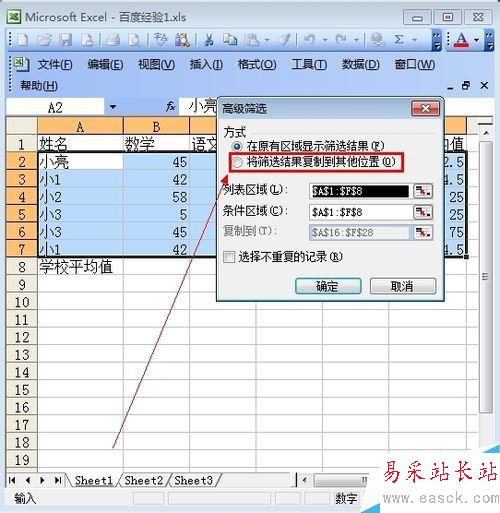Expand the Font Color dropdown arrow
The width and height of the screenshot is (500, 513).
coord(476,40)
